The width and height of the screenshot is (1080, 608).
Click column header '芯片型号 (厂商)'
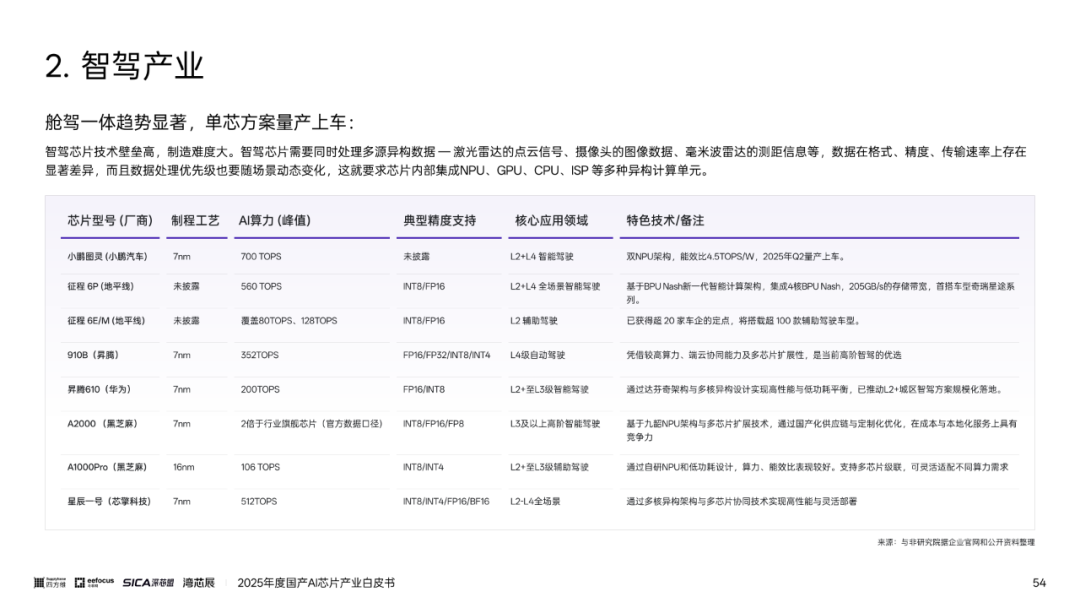pos(110,220)
